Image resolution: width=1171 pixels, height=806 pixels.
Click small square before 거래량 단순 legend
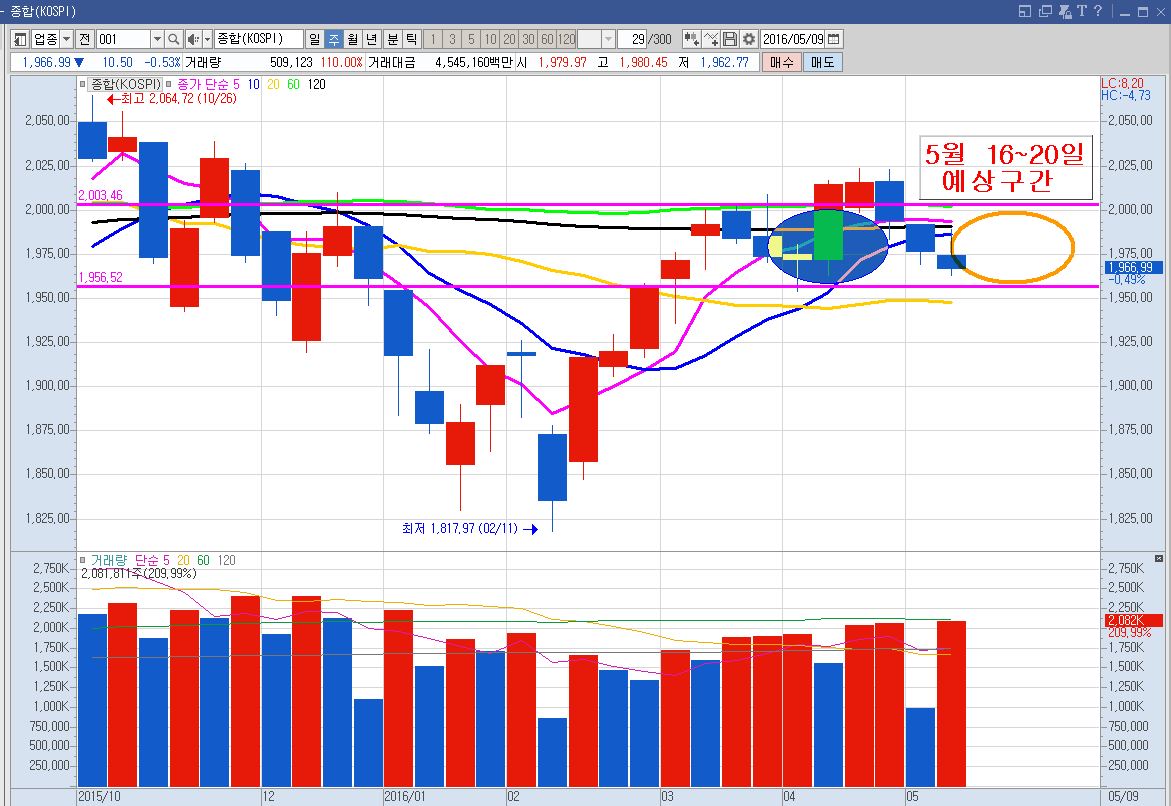tap(83, 560)
